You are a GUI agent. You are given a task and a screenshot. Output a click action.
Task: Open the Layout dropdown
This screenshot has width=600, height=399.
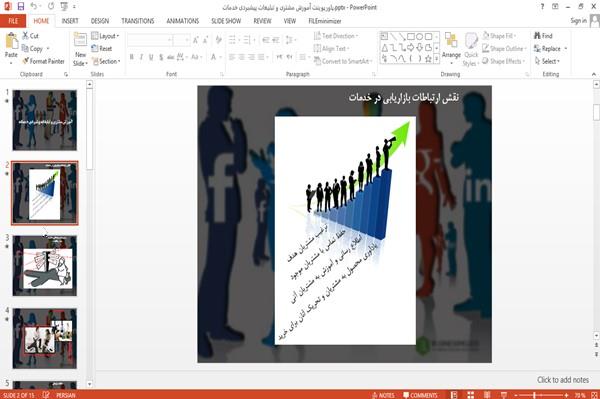[x=105, y=36]
